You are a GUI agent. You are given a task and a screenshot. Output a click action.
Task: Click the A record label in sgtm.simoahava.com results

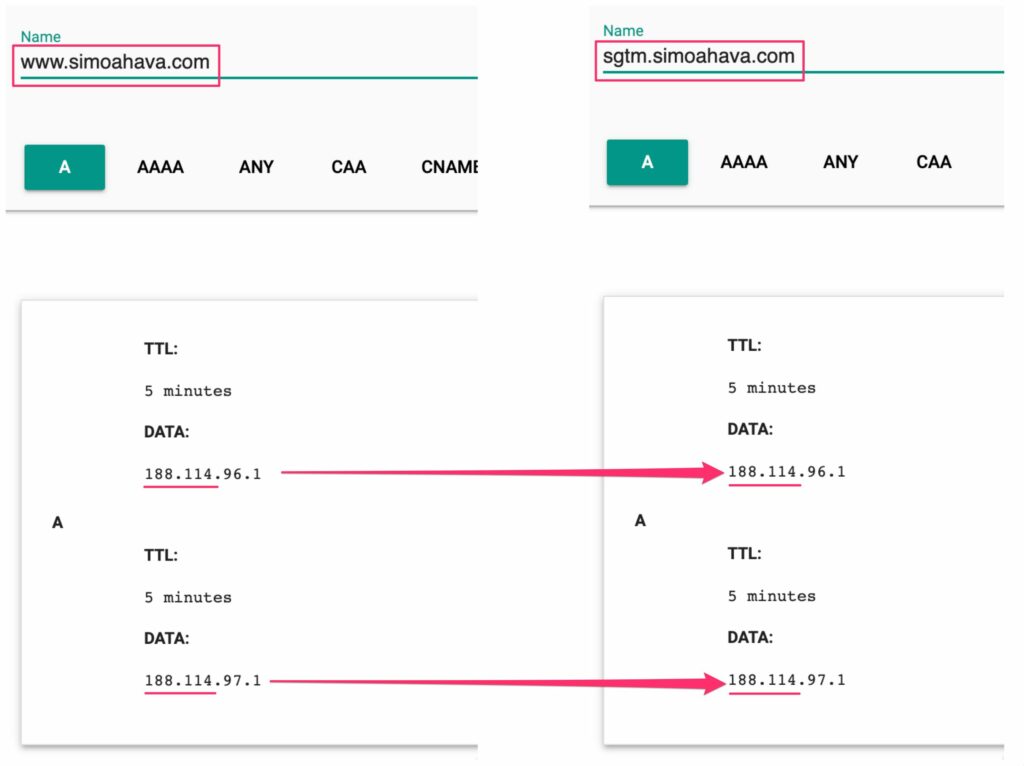tap(640, 520)
